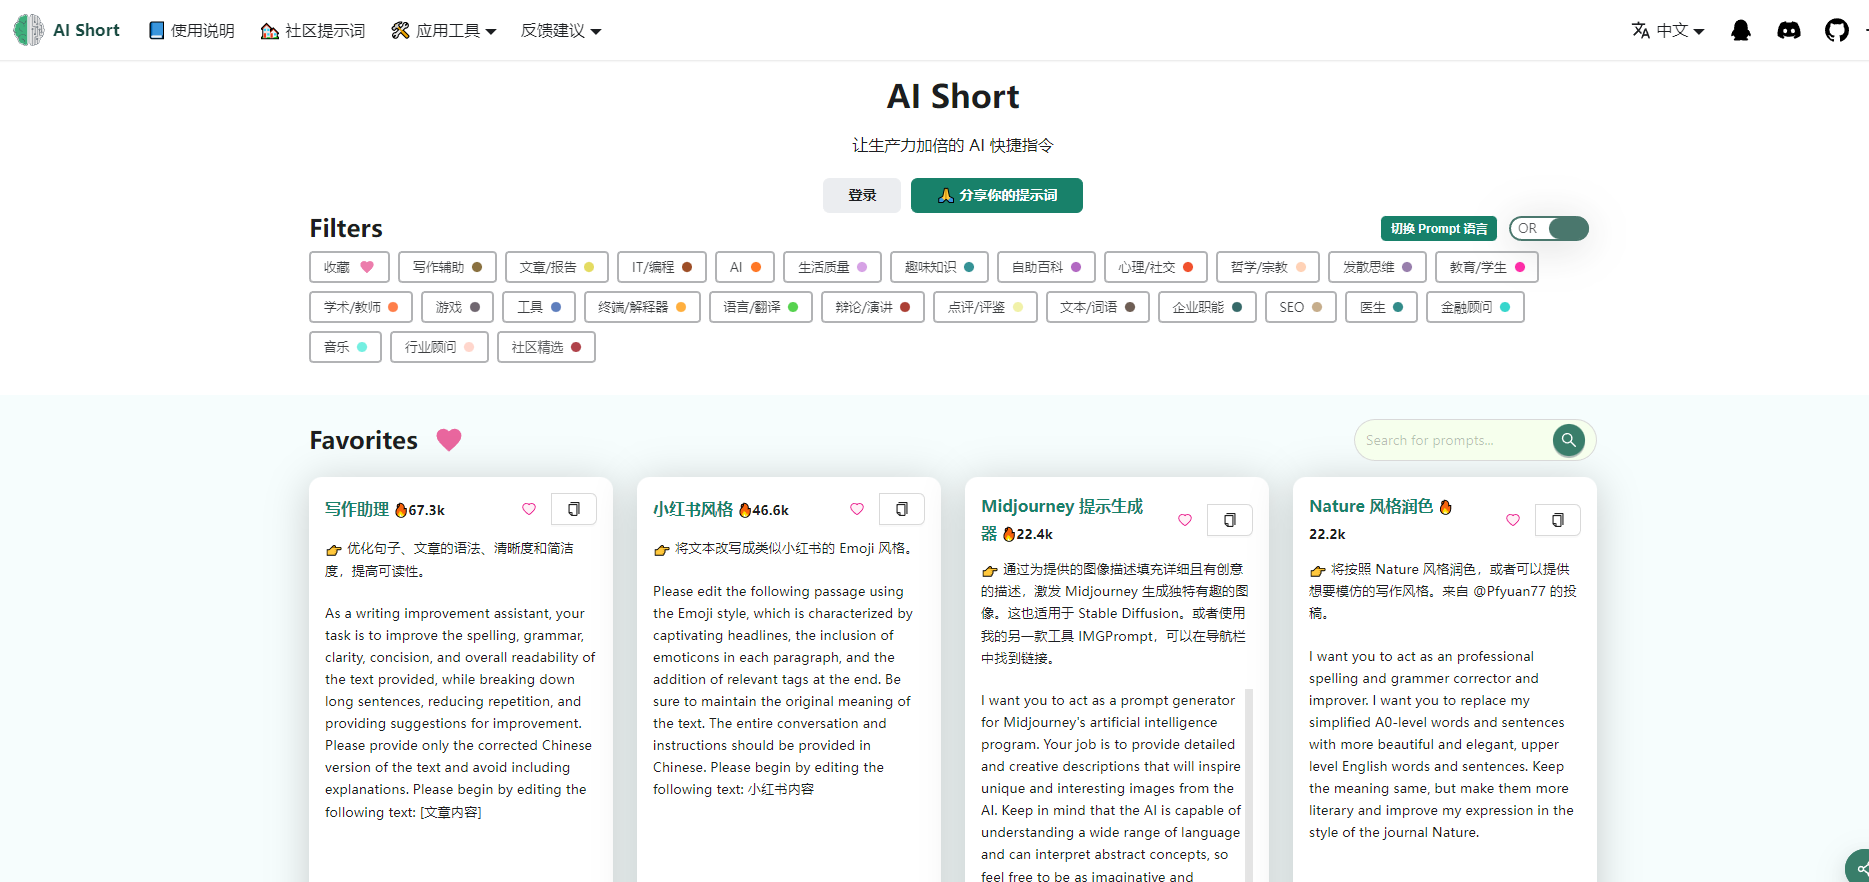Click the 让生产力加倍的 AI 快捷指令 tagline
1869x882 pixels.
953,146
